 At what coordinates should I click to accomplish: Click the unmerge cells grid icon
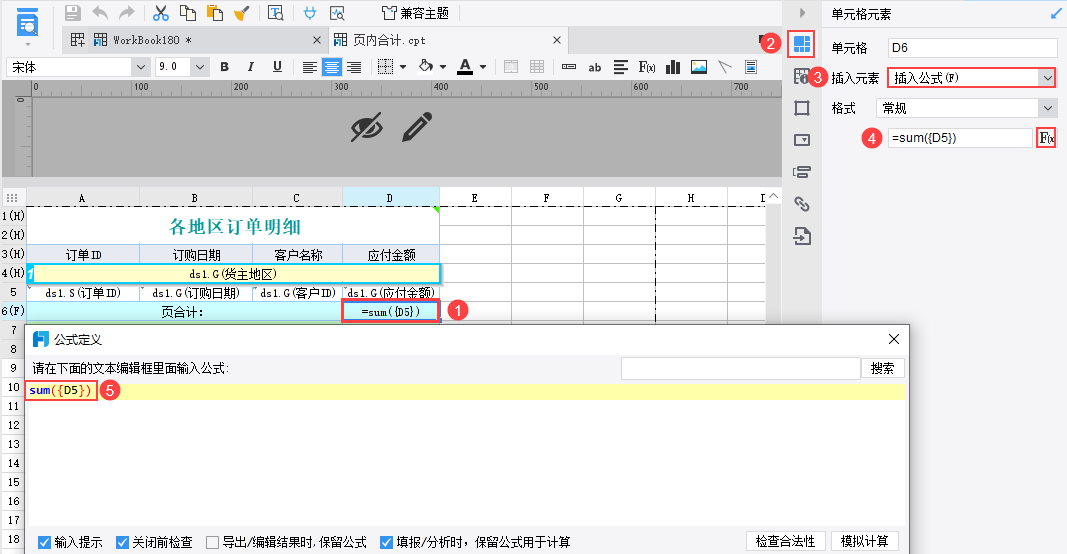537,67
